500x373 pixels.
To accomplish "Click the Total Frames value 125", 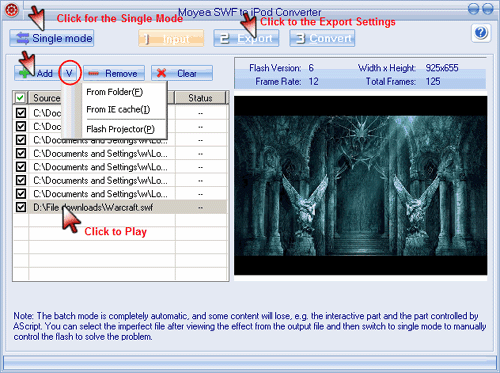I will tap(433, 82).
